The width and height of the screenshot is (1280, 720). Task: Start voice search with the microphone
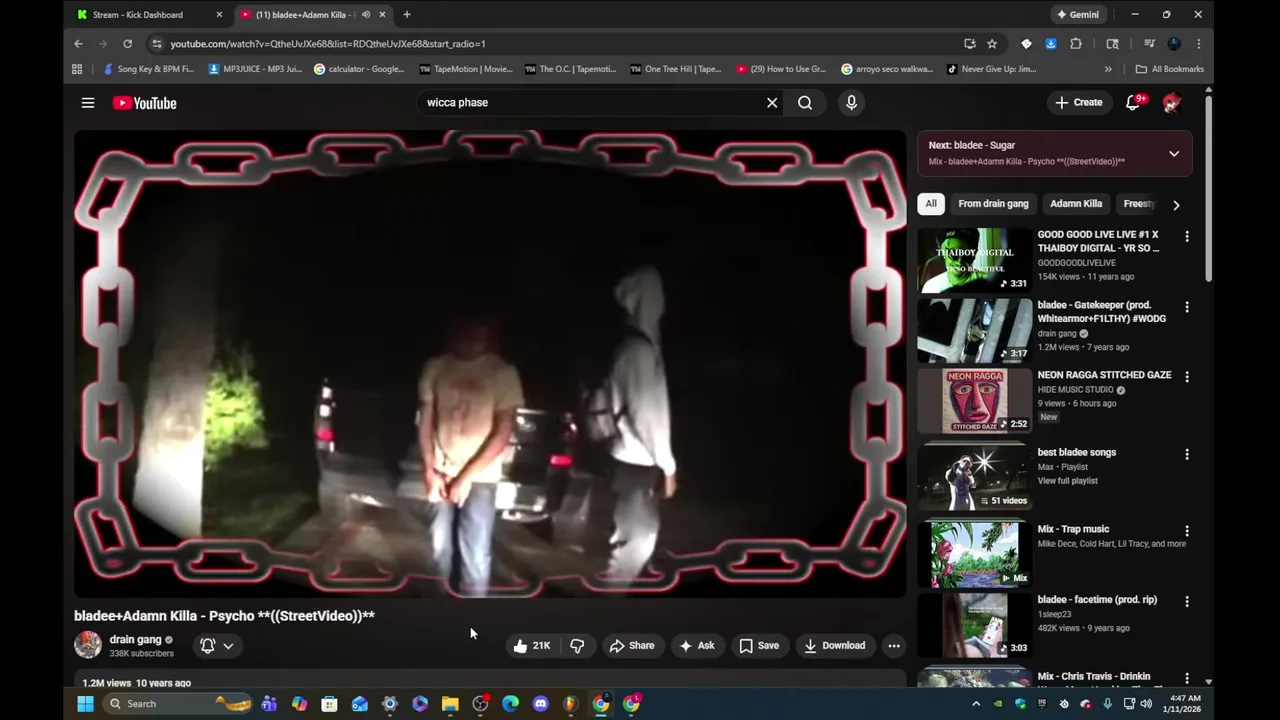pyautogui.click(x=851, y=102)
